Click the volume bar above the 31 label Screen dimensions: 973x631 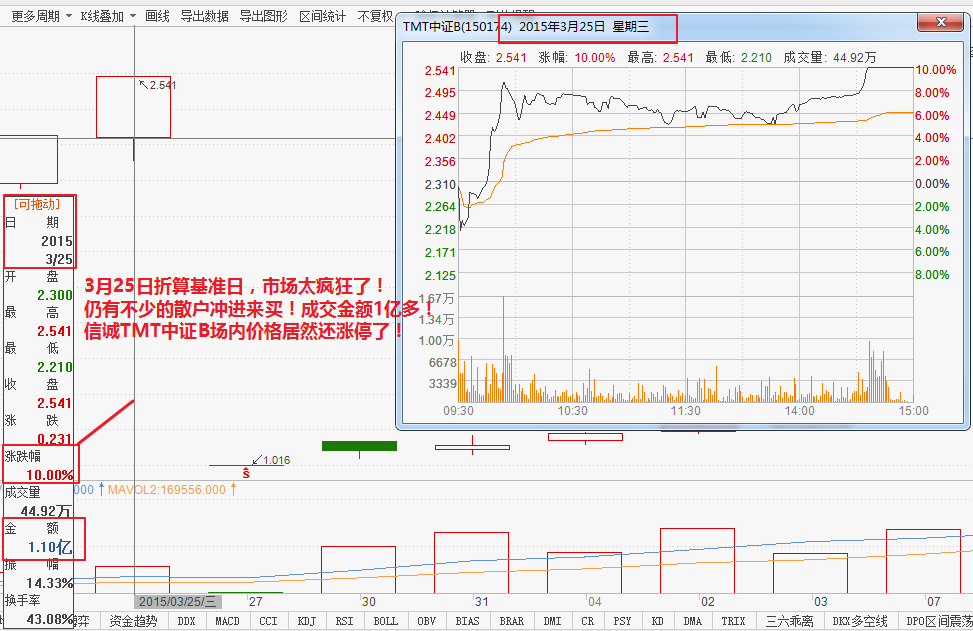coord(472,563)
